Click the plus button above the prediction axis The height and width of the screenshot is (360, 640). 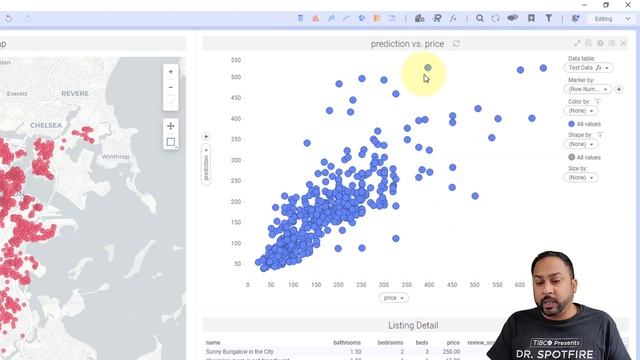click(206, 136)
